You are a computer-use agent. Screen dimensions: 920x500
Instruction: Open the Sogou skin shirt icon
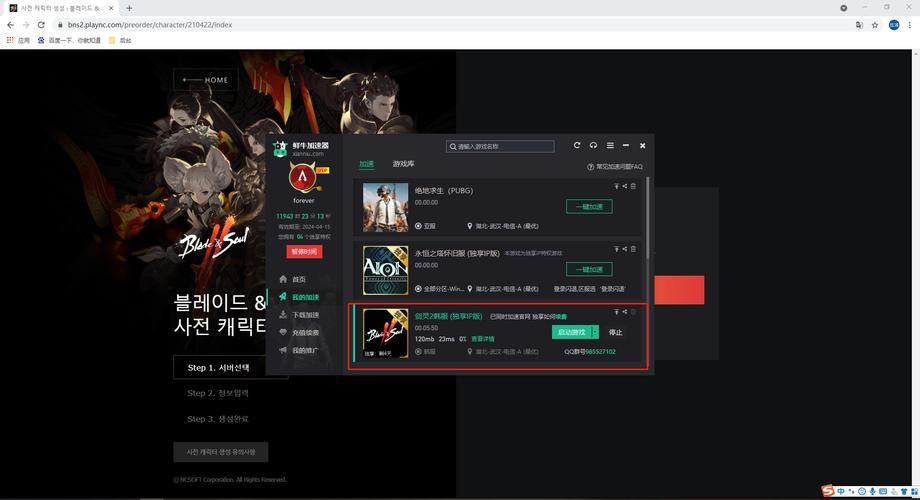tap(904, 491)
